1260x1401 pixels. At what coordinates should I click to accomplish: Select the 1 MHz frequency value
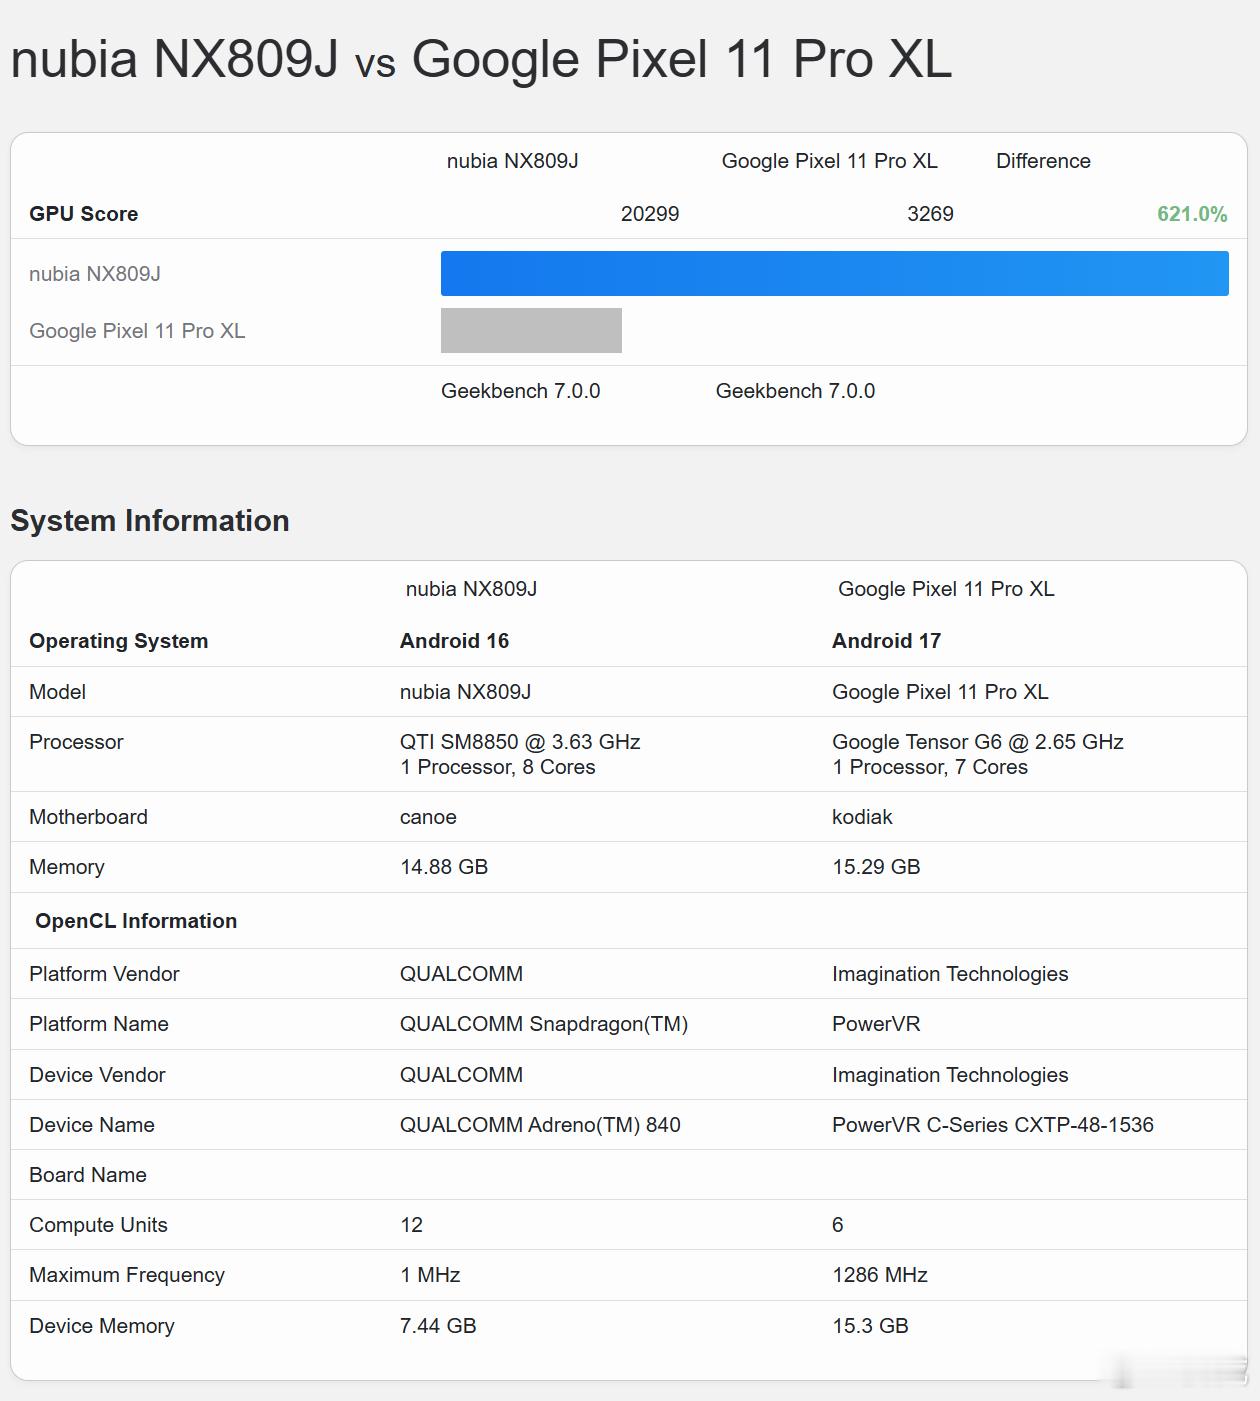pyautogui.click(x=430, y=1275)
